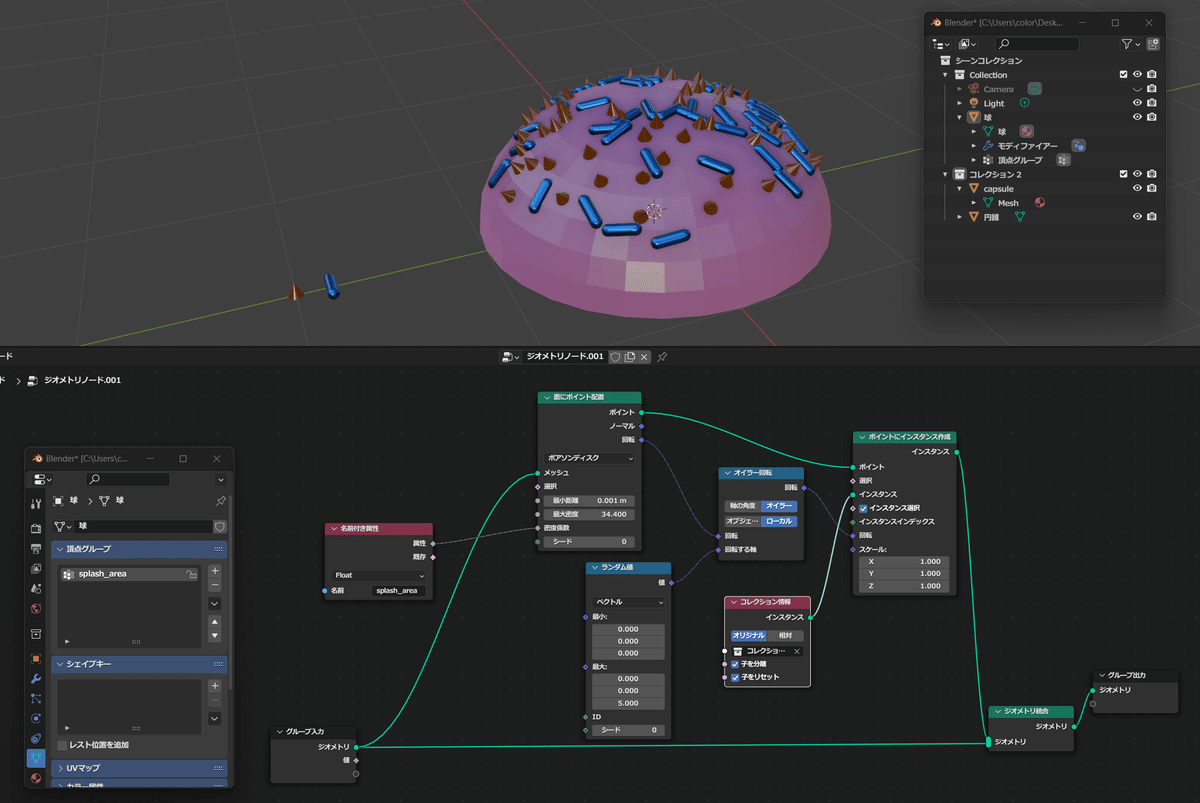Add a new vertex group with plus
The image size is (1200, 803).
[215, 572]
